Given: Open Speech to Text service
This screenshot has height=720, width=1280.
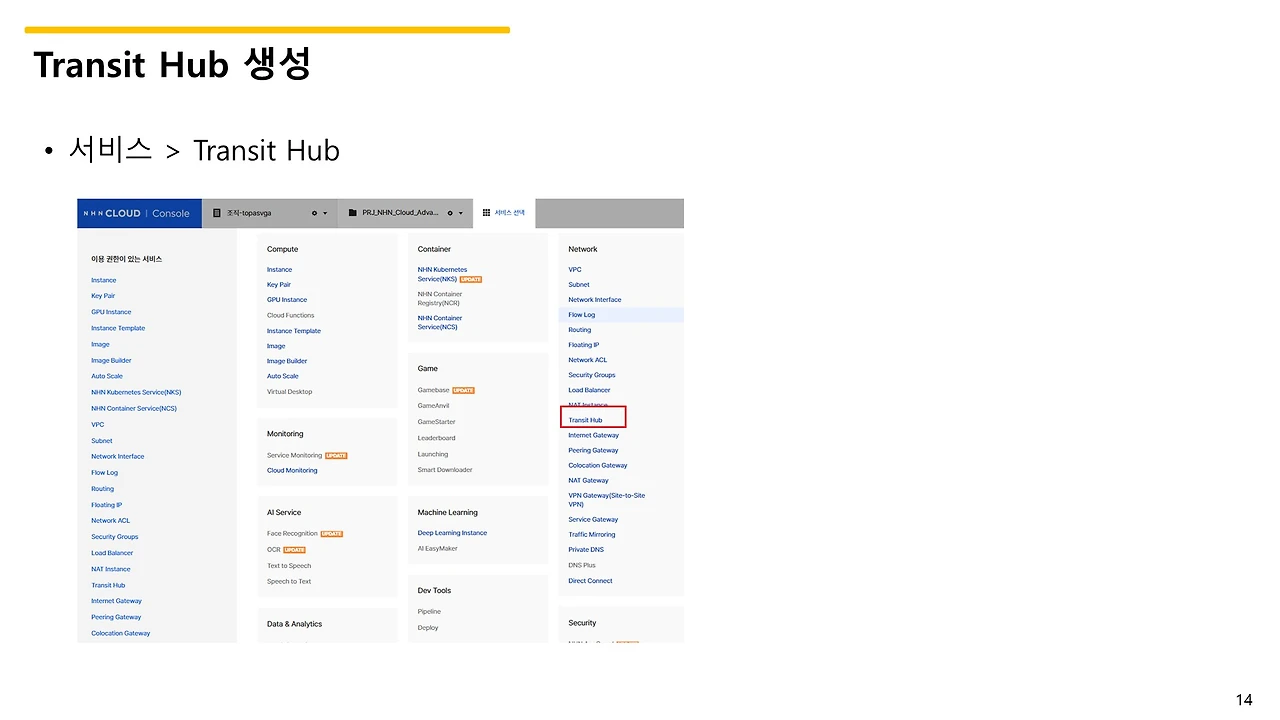Looking at the screenshot, I should (x=289, y=581).
